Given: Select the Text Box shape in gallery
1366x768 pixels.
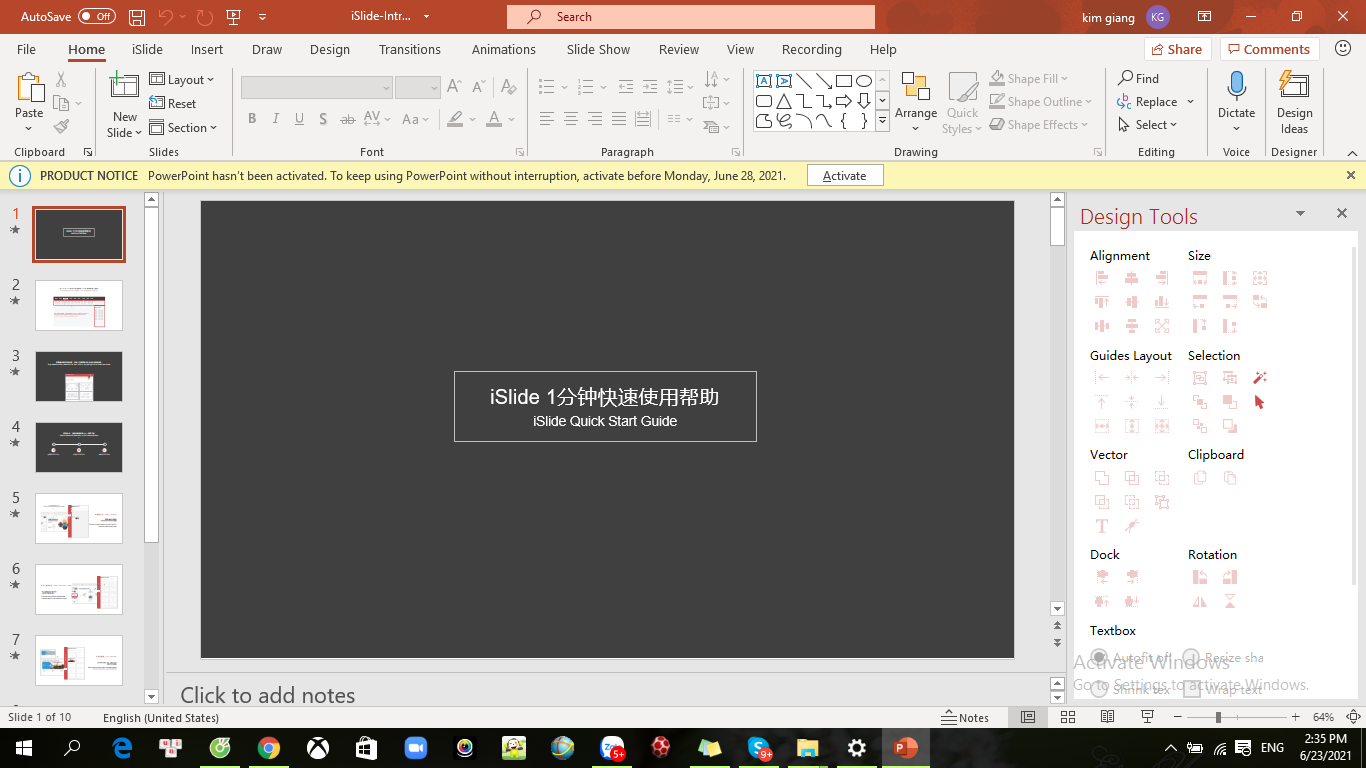Looking at the screenshot, I should tap(764, 81).
